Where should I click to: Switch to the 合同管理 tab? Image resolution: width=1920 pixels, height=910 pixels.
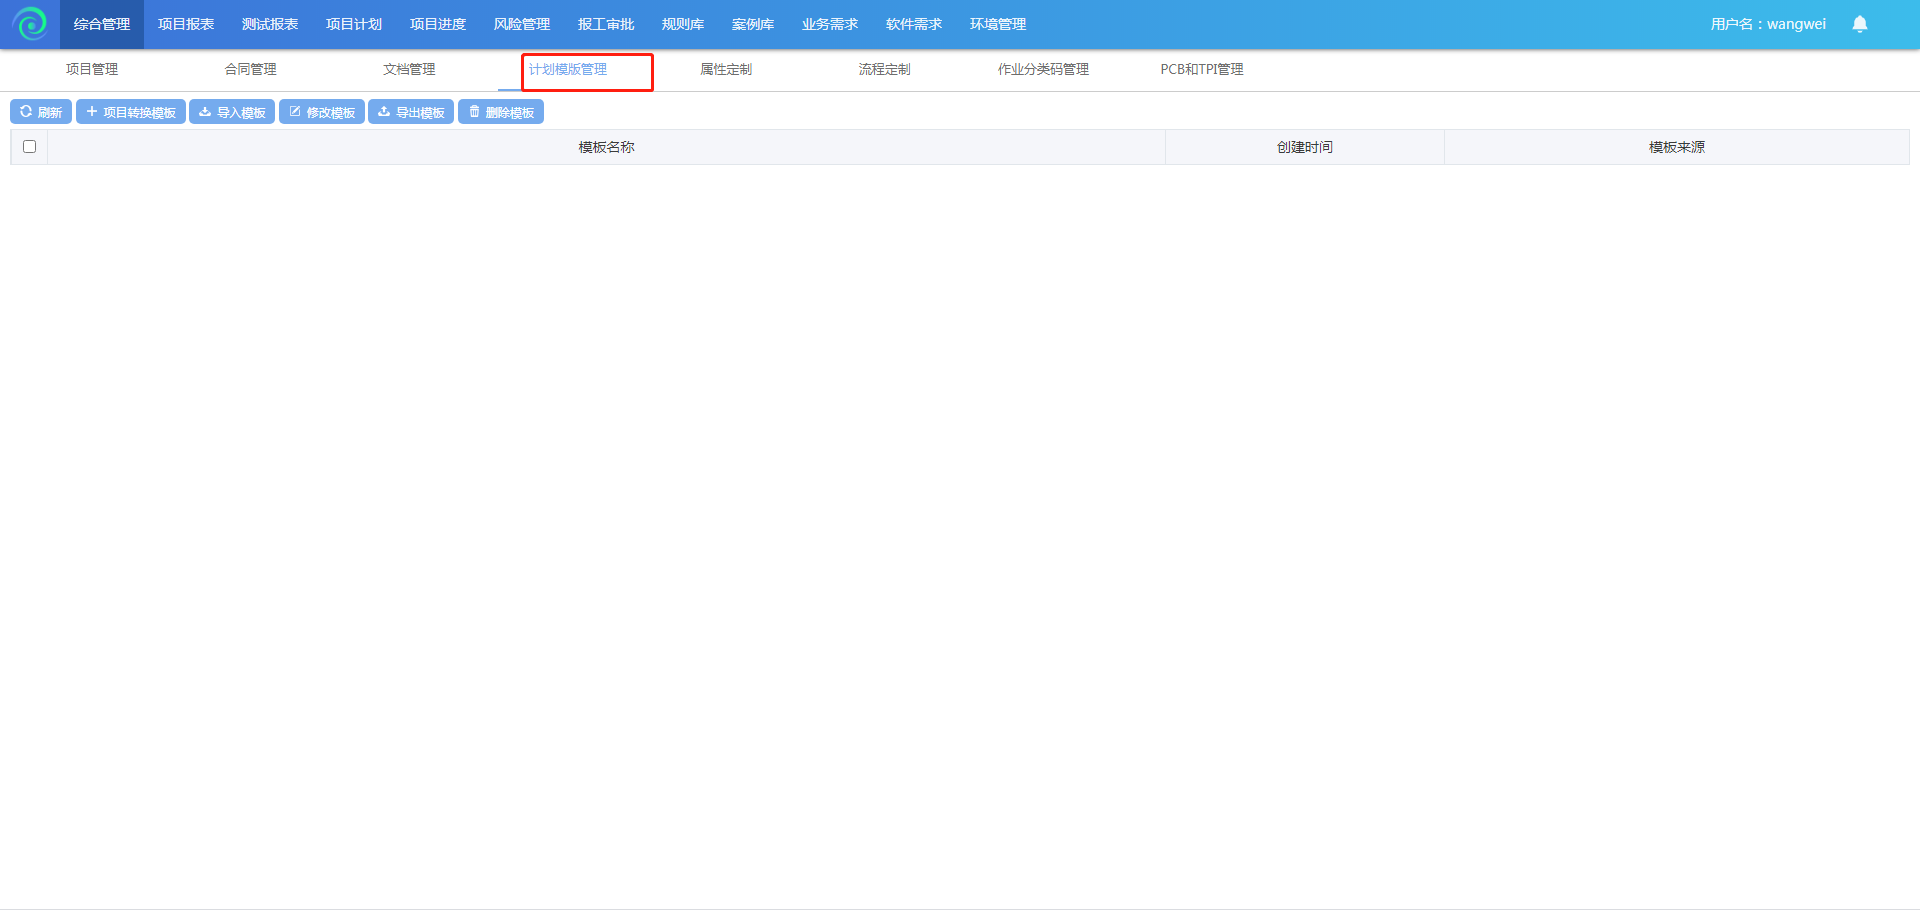250,69
